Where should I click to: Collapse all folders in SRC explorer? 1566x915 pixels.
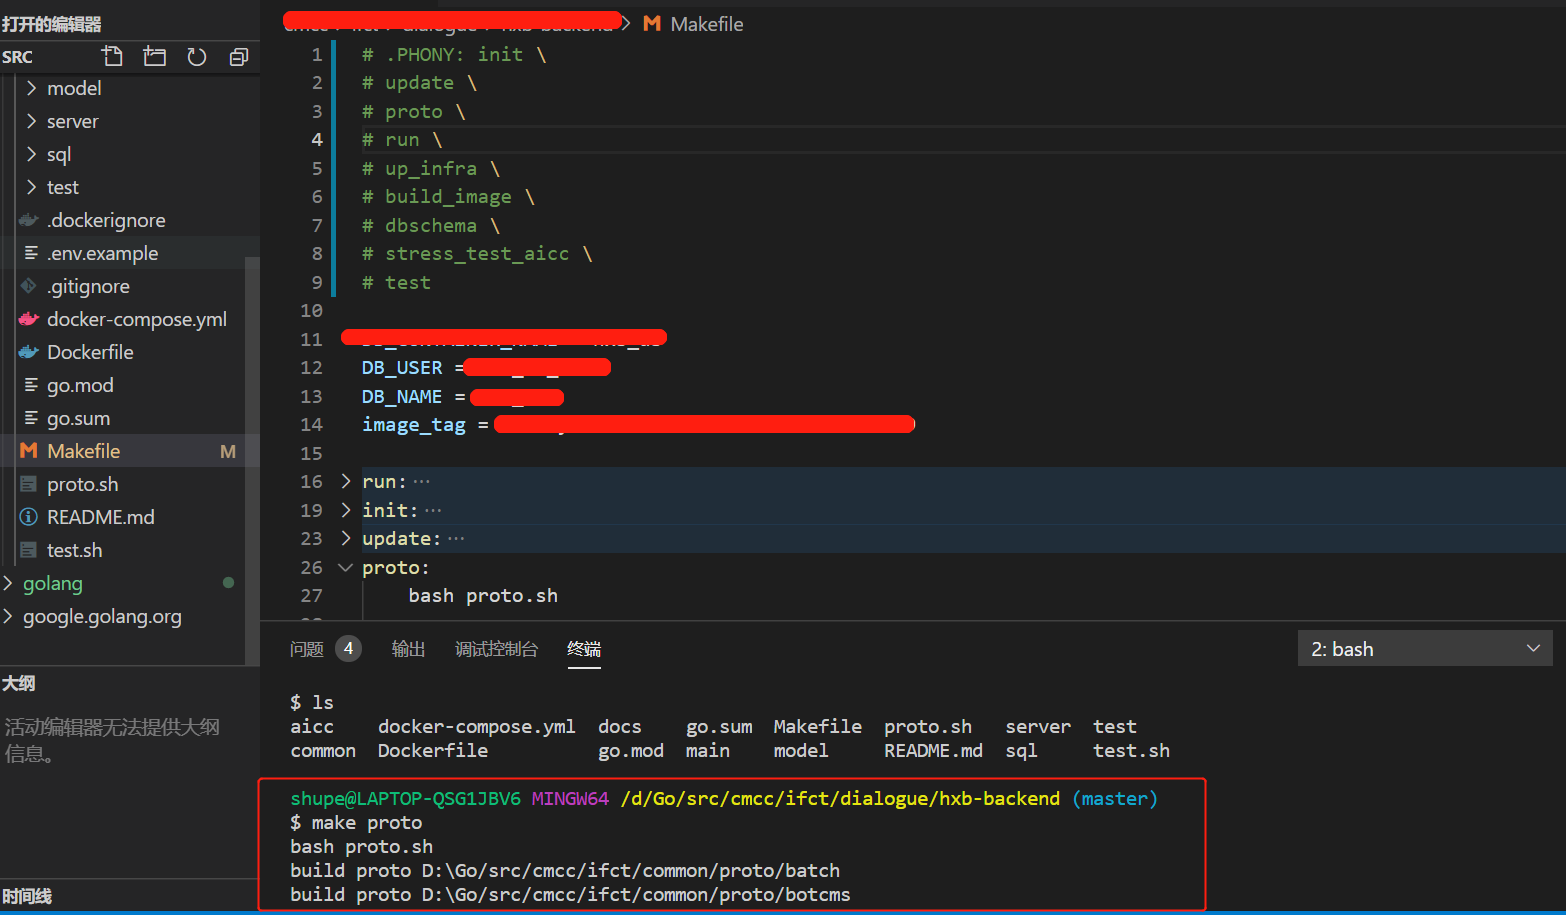click(x=239, y=57)
